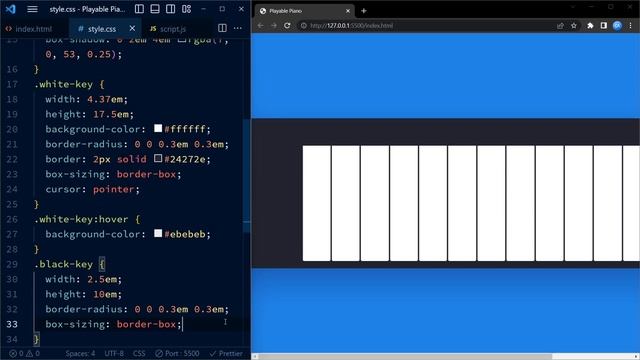640x360 pixels.
Task: Click the 17.5em height value
Action: 111,114
